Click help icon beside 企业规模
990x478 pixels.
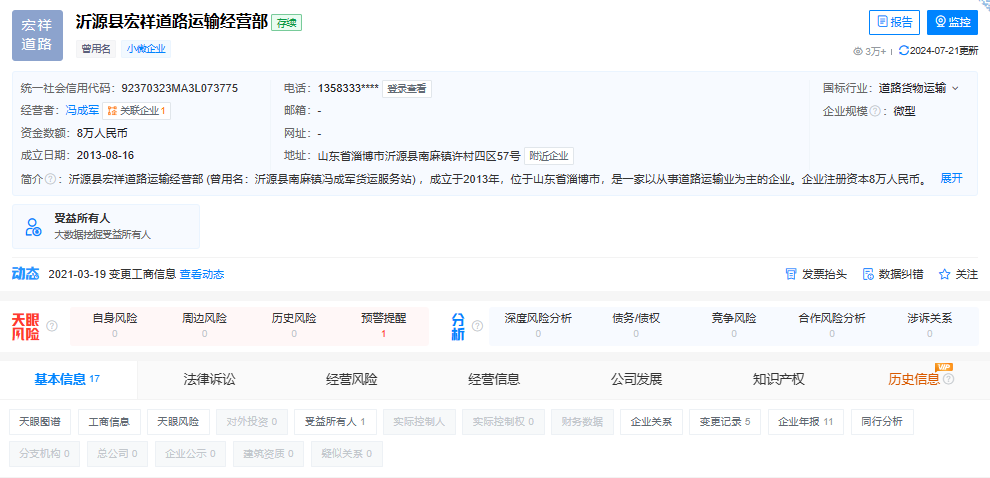(875, 111)
